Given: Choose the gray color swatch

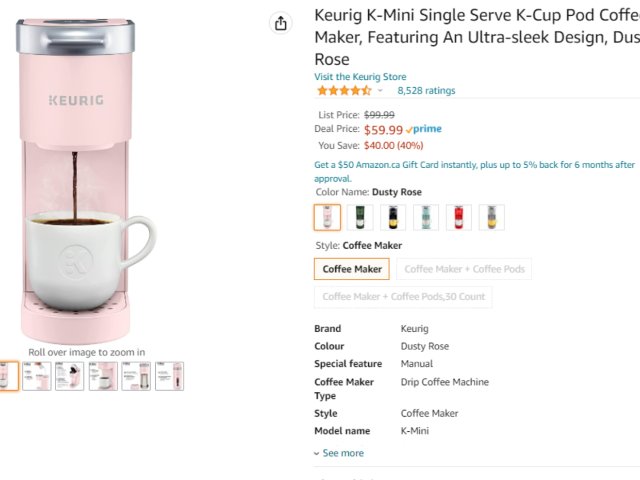Looking at the screenshot, I should (491, 217).
